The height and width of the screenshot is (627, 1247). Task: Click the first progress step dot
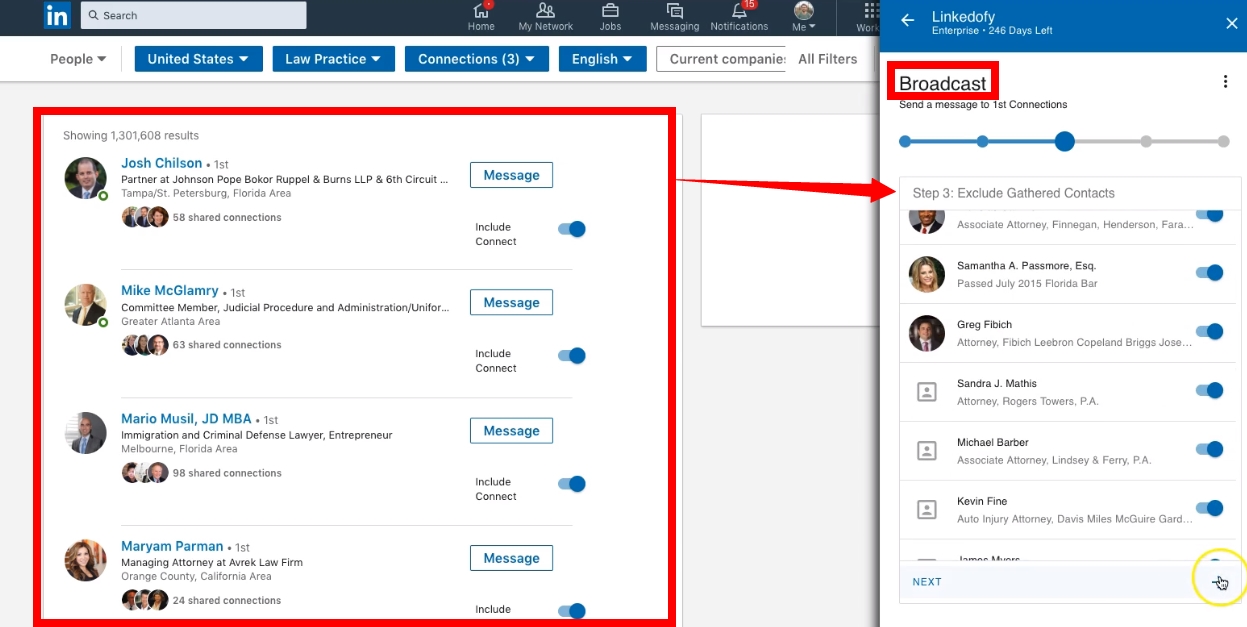click(905, 141)
